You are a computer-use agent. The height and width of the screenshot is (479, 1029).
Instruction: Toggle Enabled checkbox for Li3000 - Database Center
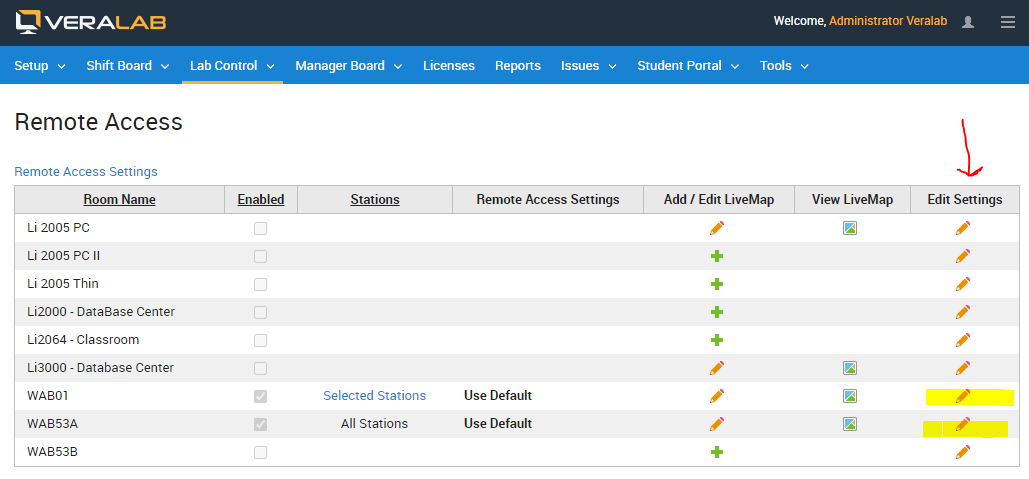(261, 368)
